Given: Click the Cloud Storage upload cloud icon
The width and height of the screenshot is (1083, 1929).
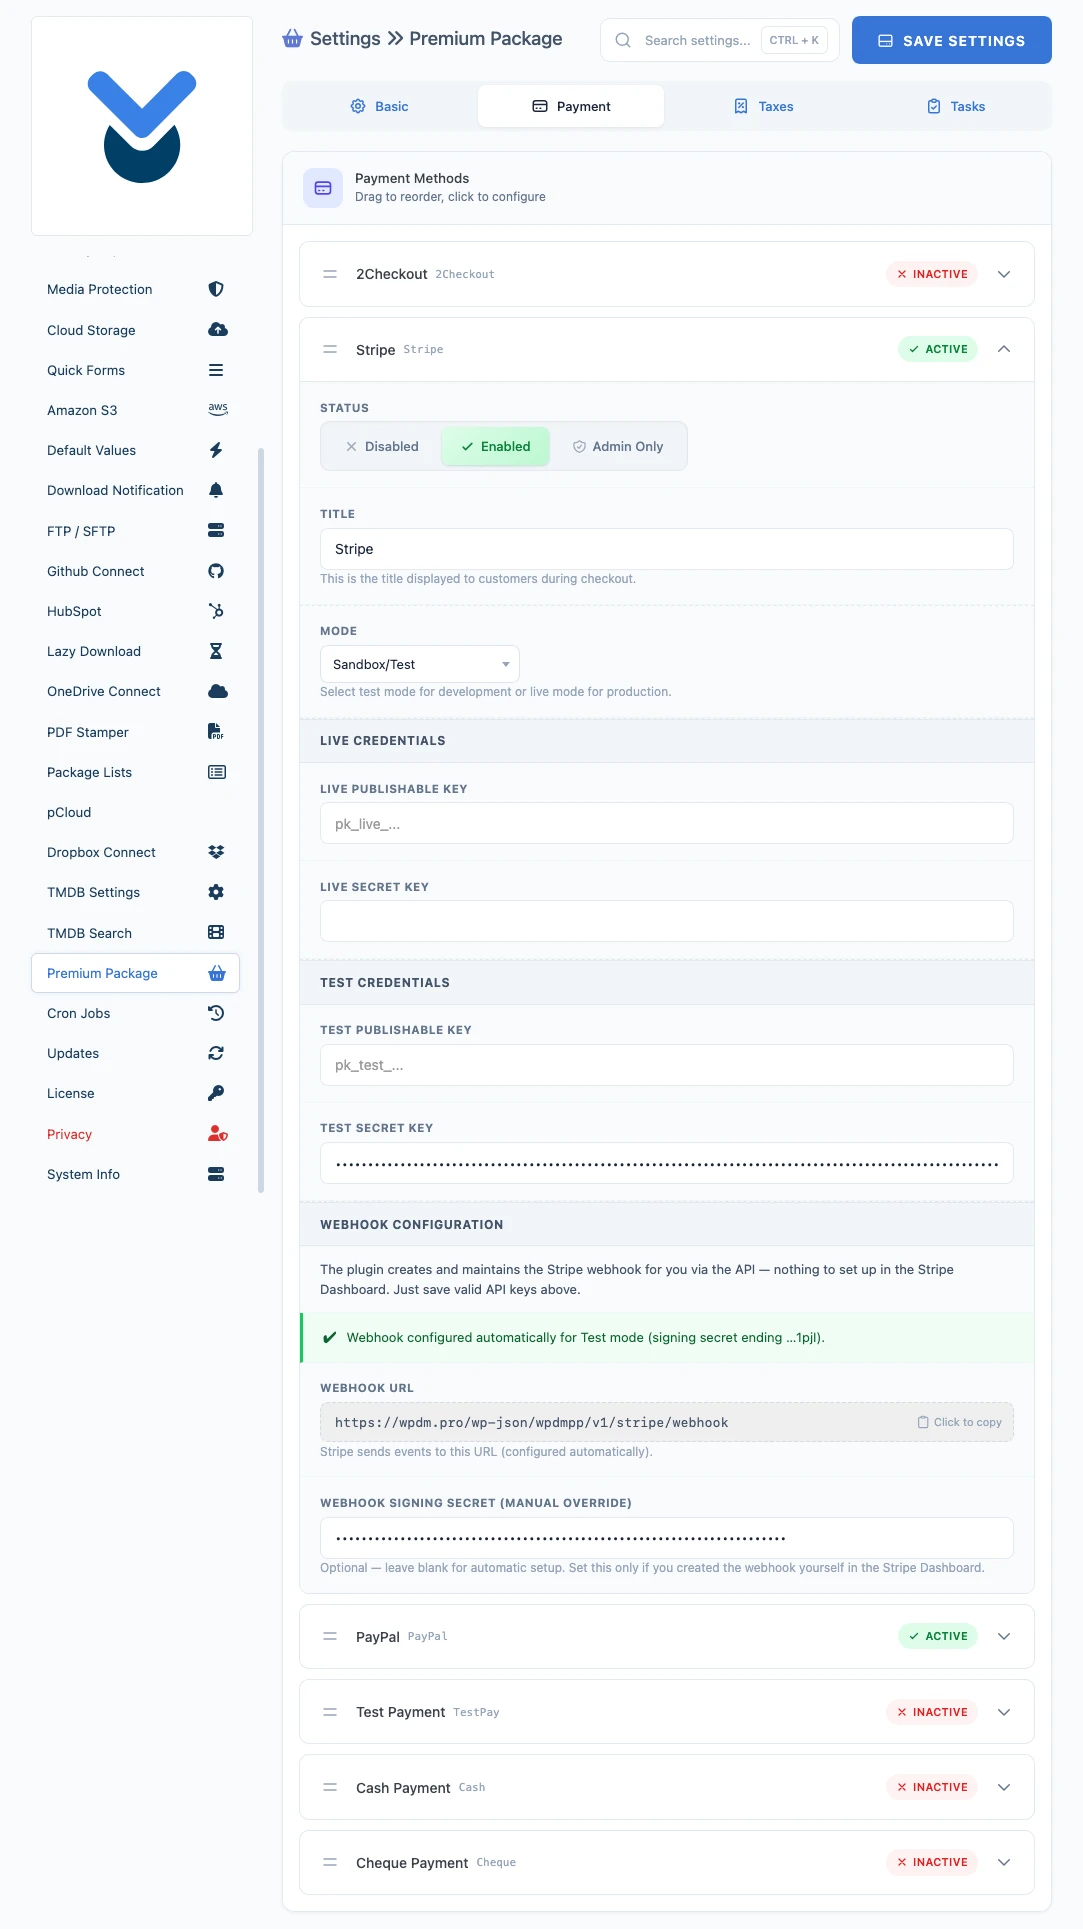Looking at the screenshot, I should (217, 329).
